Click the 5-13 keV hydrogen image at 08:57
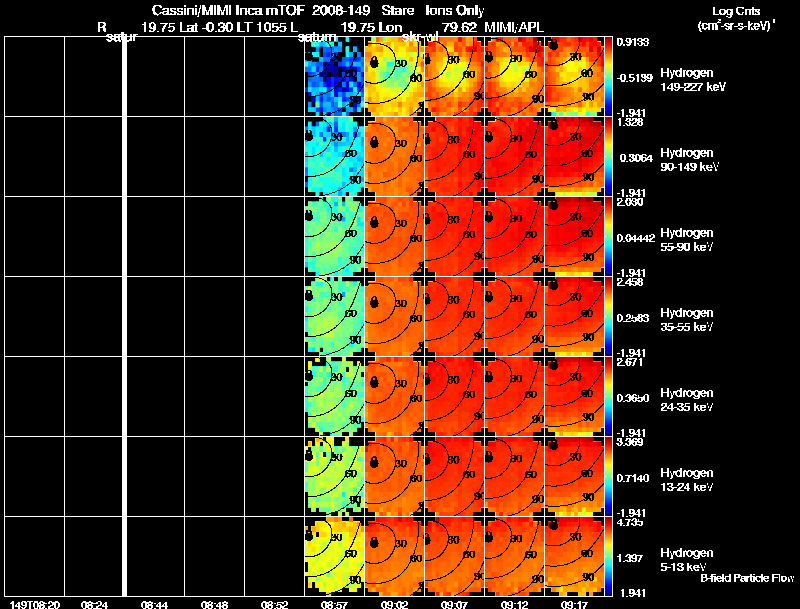Screen dimensions: 800x609 [x=334, y=556]
